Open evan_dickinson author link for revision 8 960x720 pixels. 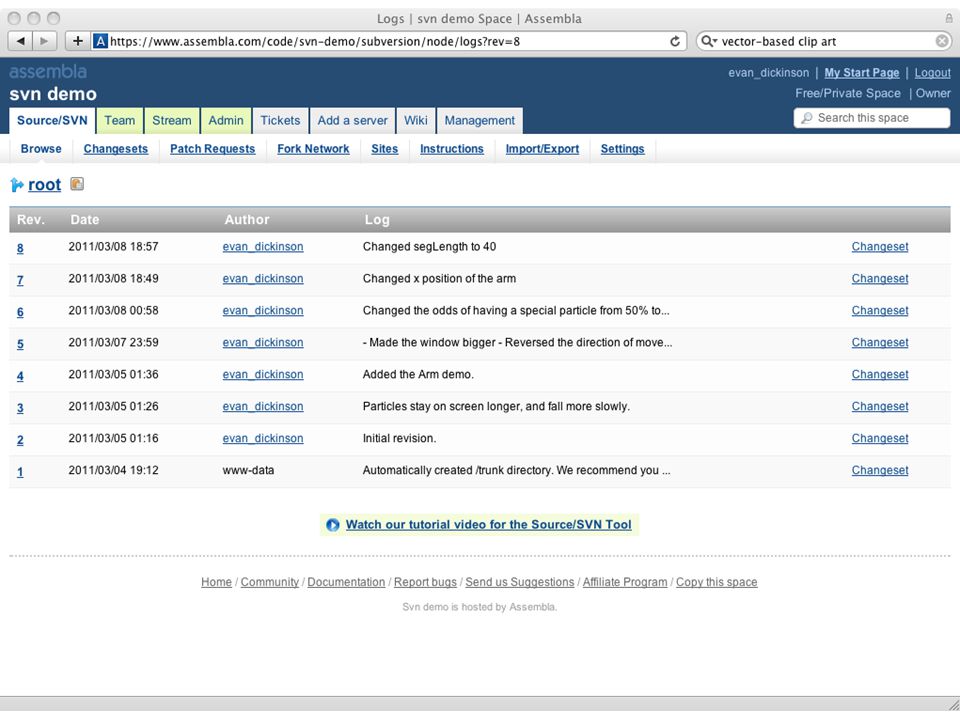(263, 247)
